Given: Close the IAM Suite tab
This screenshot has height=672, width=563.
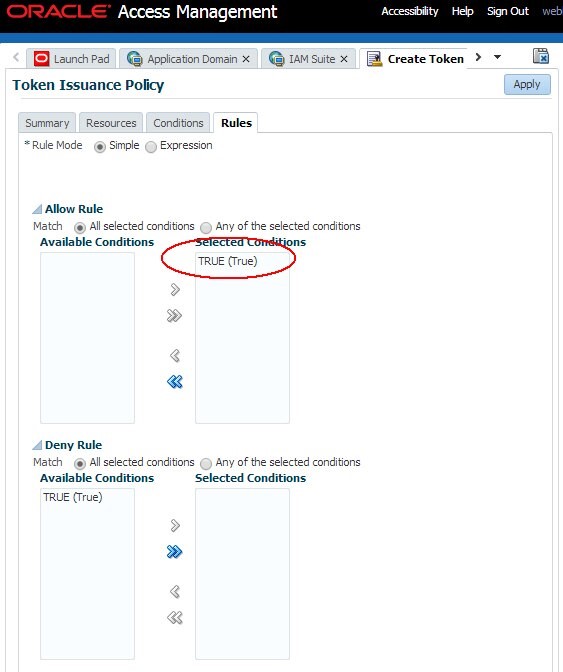Looking at the screenshot, I should click(x=344, y=59).
